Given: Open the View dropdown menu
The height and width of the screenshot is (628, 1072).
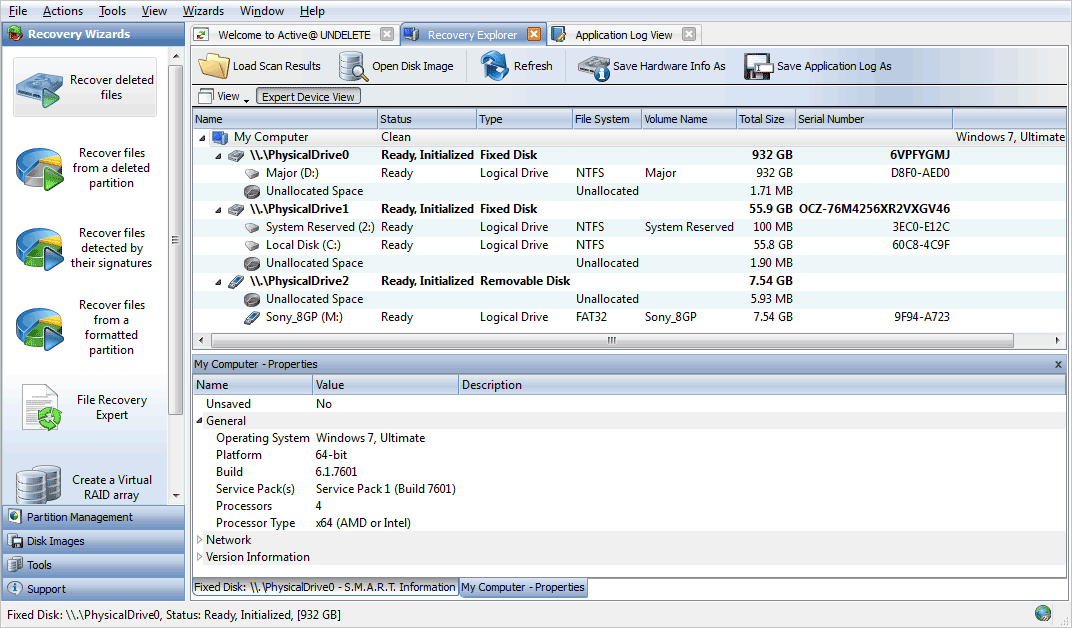Looking at the screenshot, I should coord(222,97).
